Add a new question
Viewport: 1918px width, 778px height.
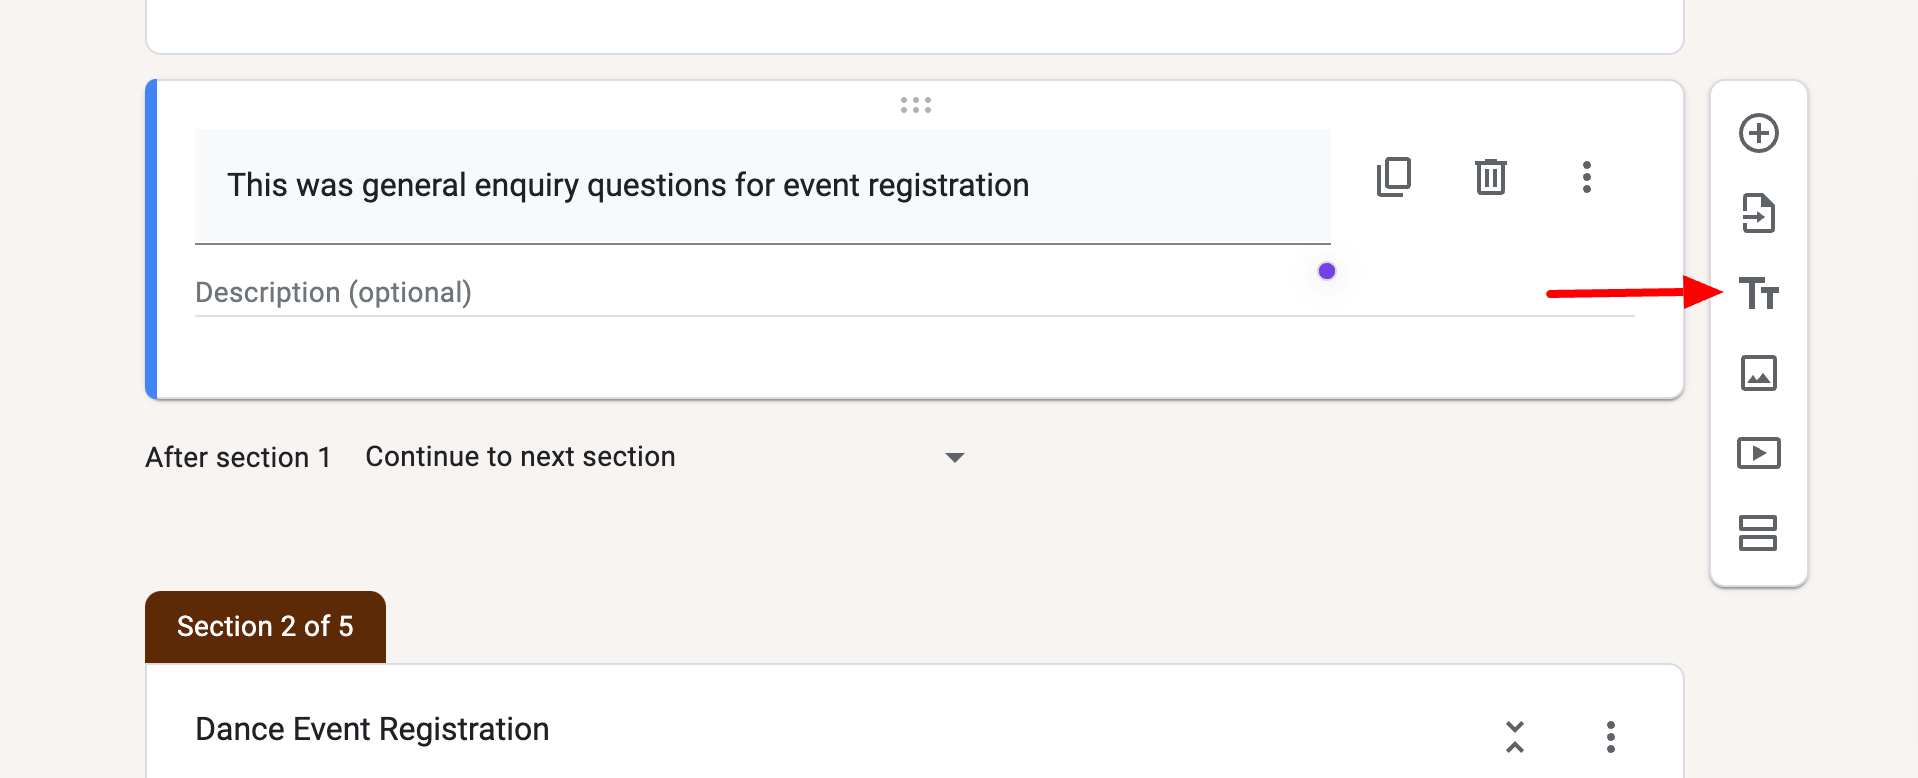pos(1758,132)
